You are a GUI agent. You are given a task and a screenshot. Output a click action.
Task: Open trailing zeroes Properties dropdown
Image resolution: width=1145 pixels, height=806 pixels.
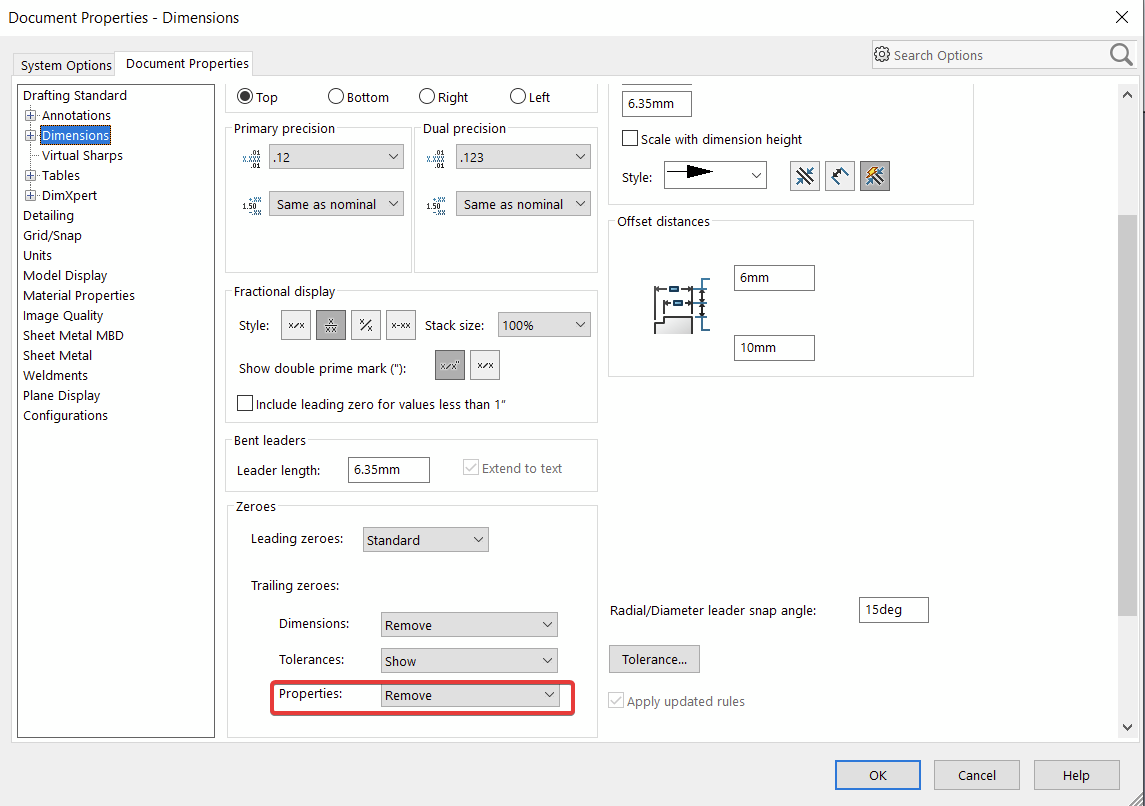470,695
